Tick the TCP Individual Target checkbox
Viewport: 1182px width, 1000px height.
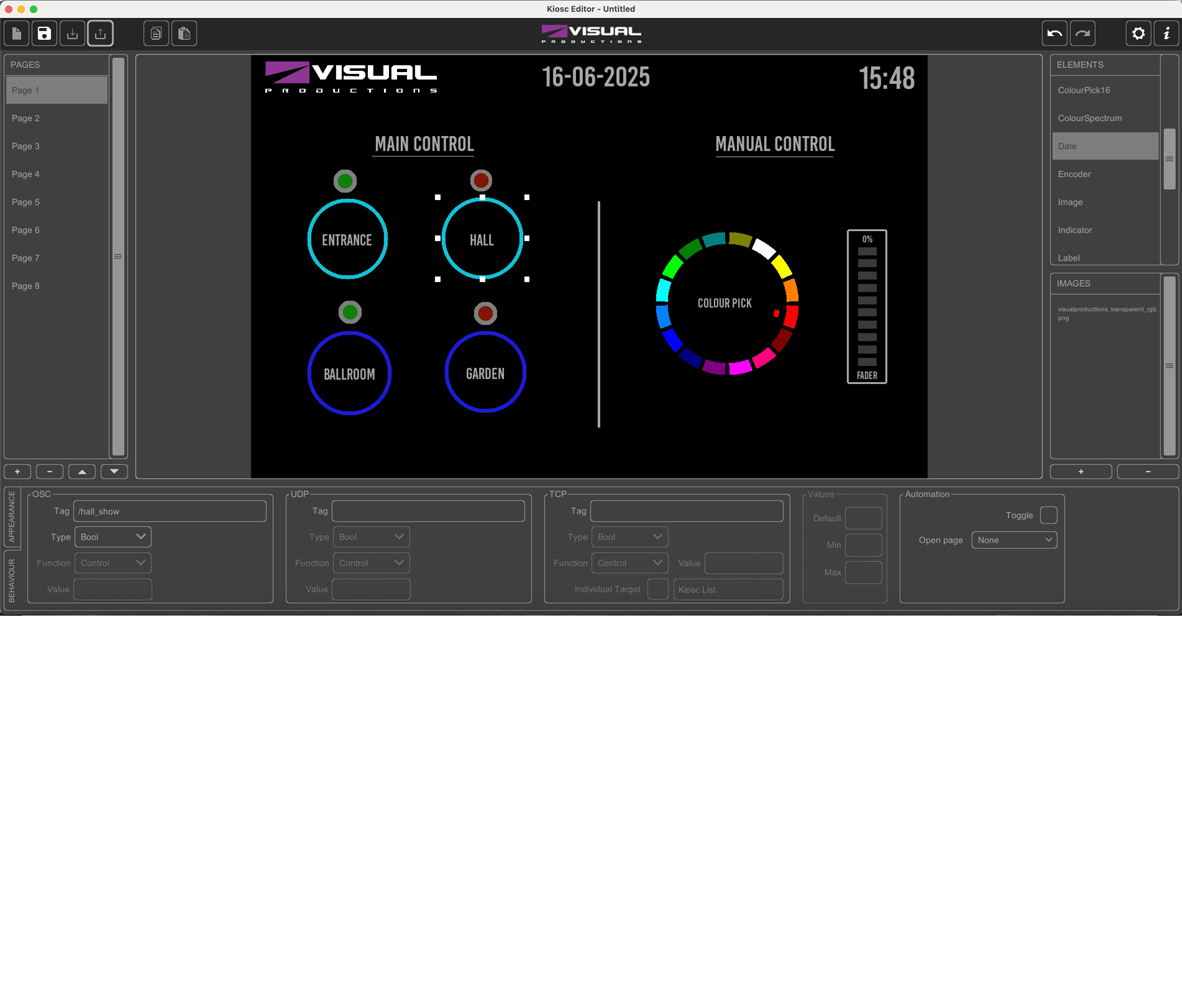[657, 589]
